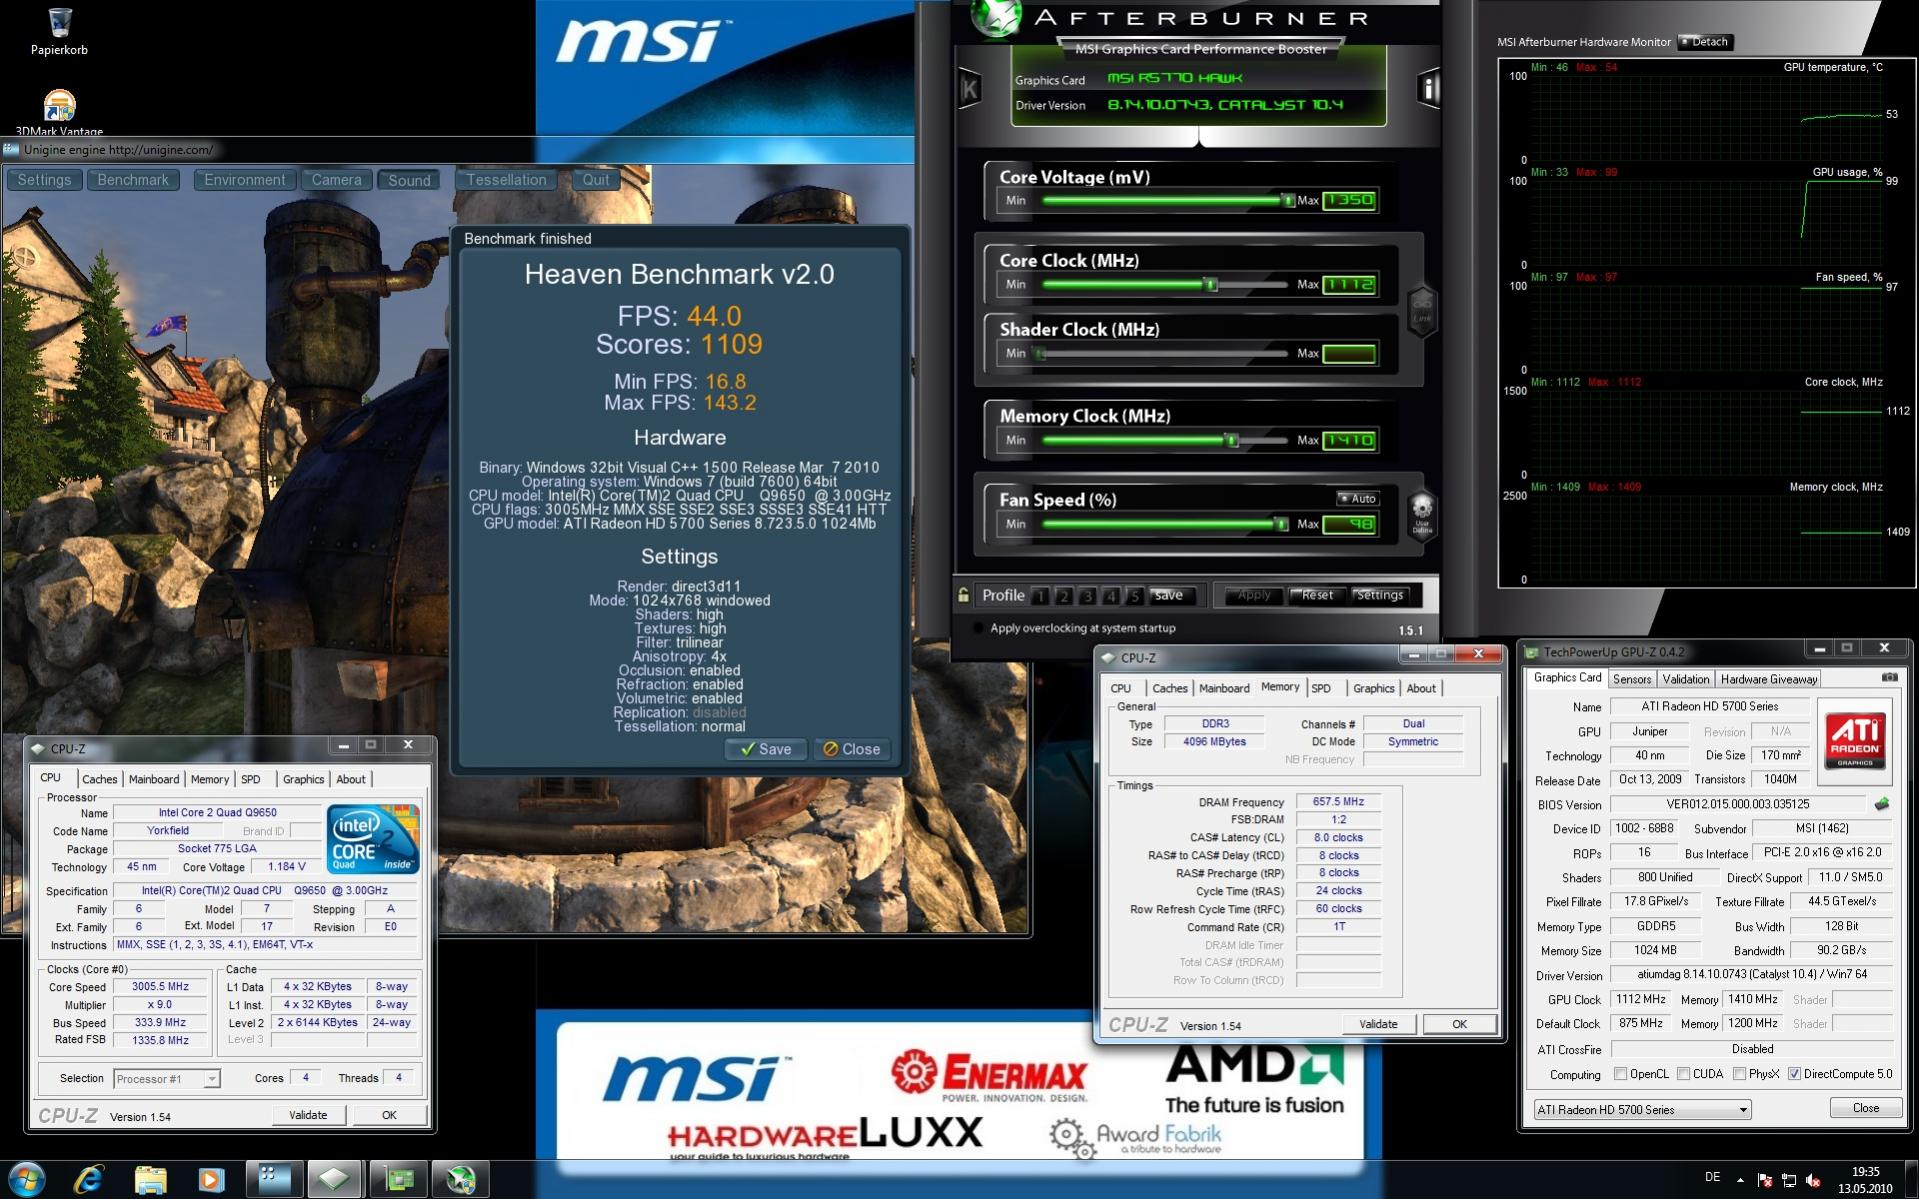Save the Heaven Benchmark results
Screen dimensions: 1919x1199
[766, 749]
